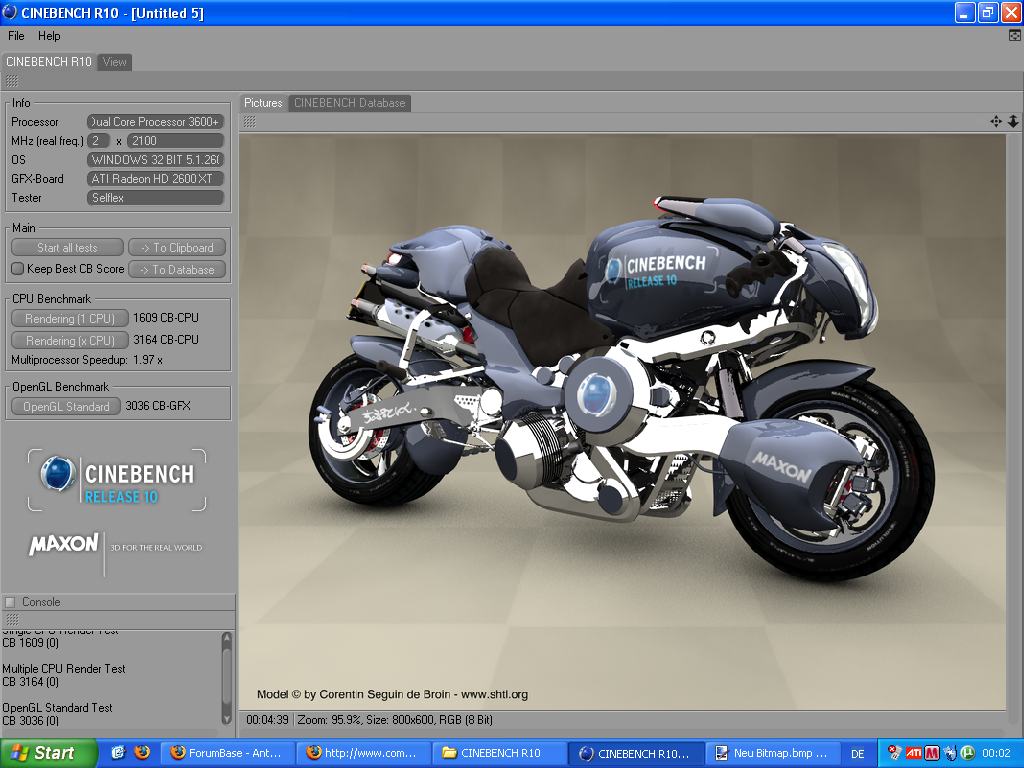
Task: Click the GFX-Board field ATI Radeon HD 2600 XT
Action: pos(155,178)
